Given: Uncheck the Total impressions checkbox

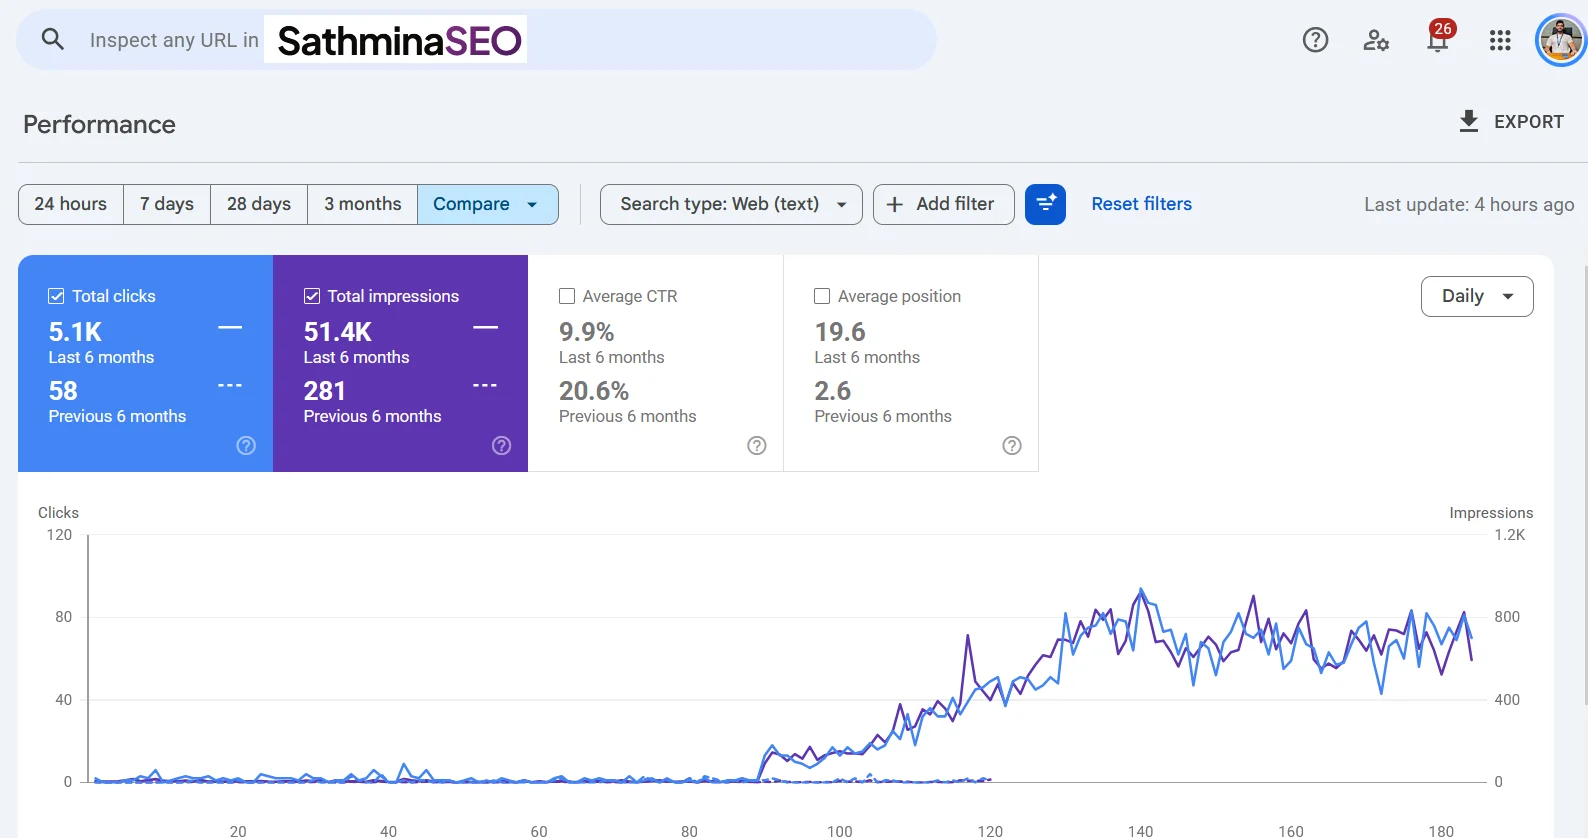Looking at the screenshot, I should (x=312, y=296).
